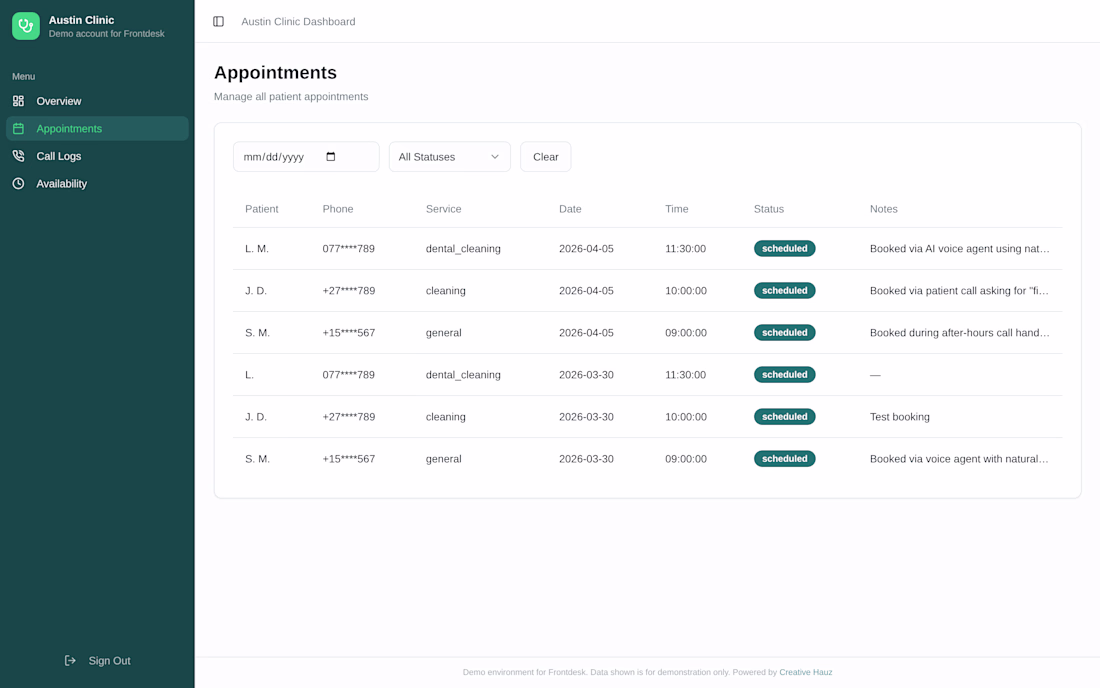This screenshot has width=1100, height=688.
Task: Click the Appointments calendar icon in sidebar
Action: click(18, 128)
